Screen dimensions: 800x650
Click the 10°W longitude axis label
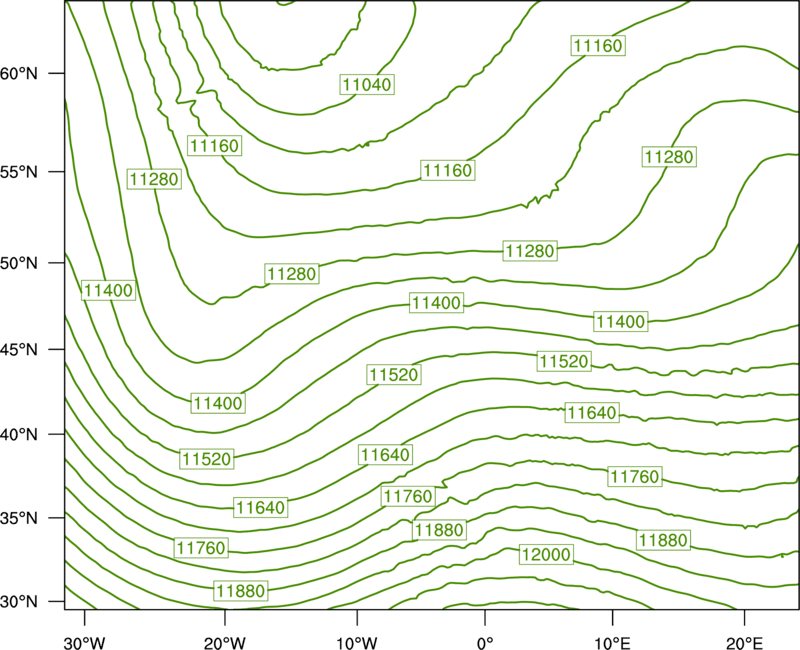[x=357, y=642]
